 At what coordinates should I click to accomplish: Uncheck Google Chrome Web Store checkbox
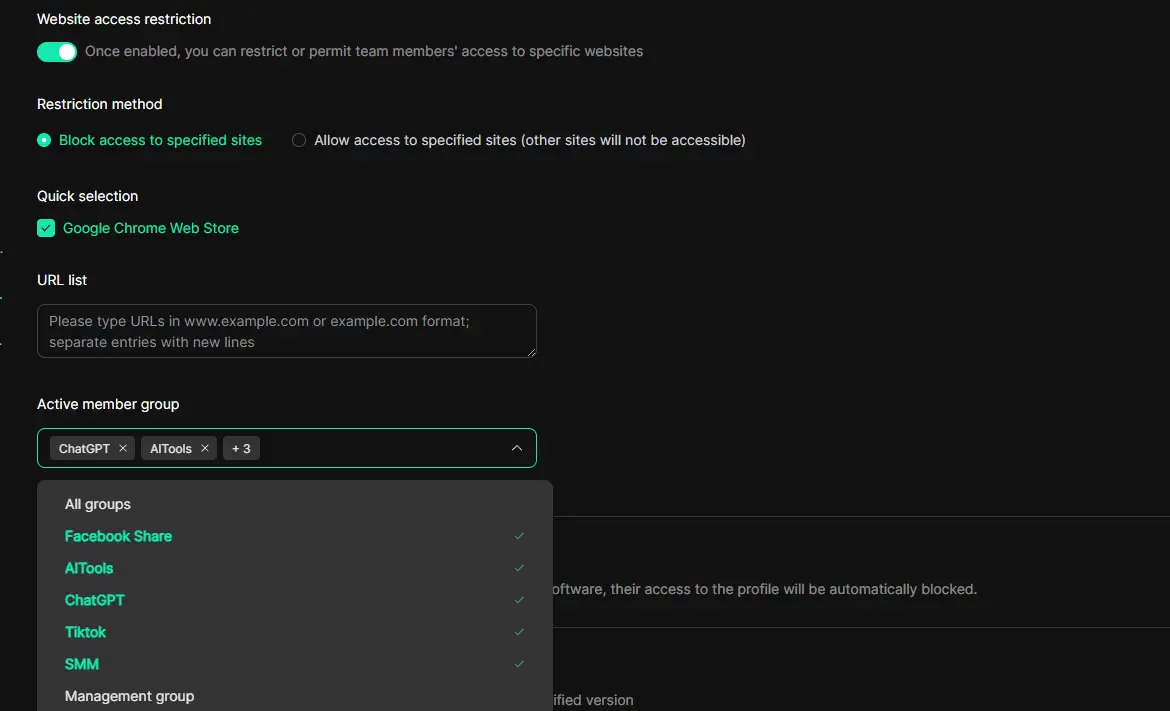46,228
